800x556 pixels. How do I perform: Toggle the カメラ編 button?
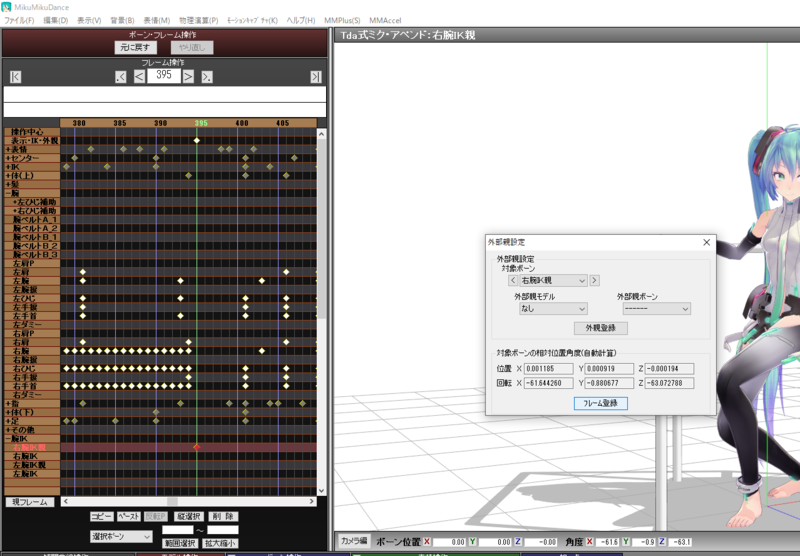354,541
